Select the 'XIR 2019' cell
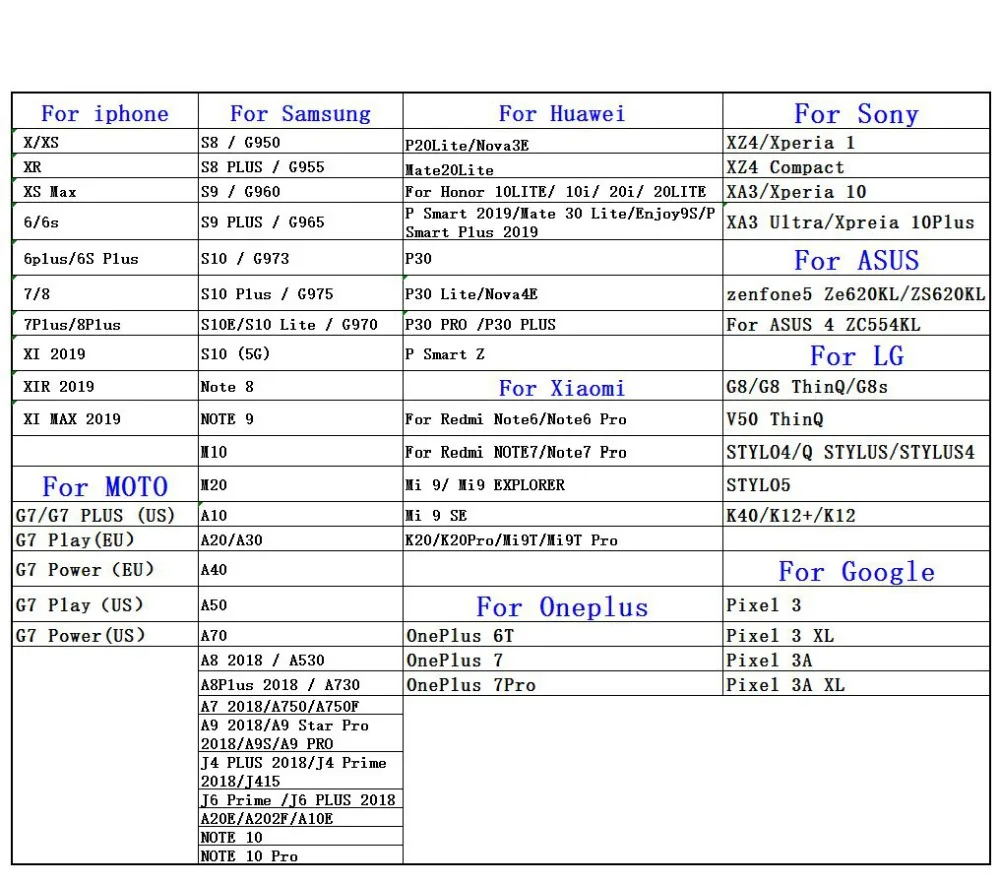Screen dimensions: 1000x883 pyautogui.click(x=105, y=386)
